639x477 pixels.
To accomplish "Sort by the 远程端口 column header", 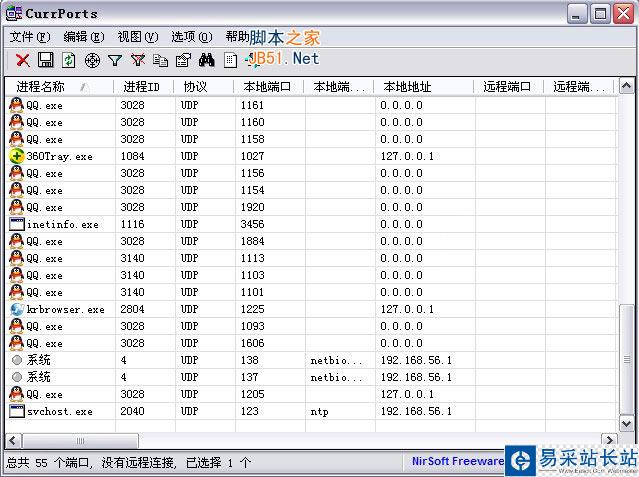I will tap(509, 86).
